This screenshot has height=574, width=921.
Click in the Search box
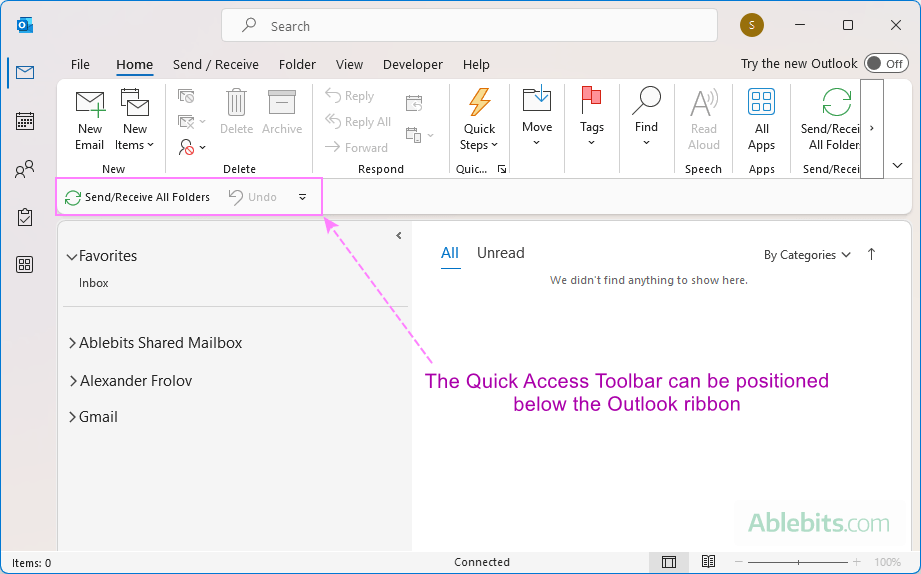coord(469,26)
